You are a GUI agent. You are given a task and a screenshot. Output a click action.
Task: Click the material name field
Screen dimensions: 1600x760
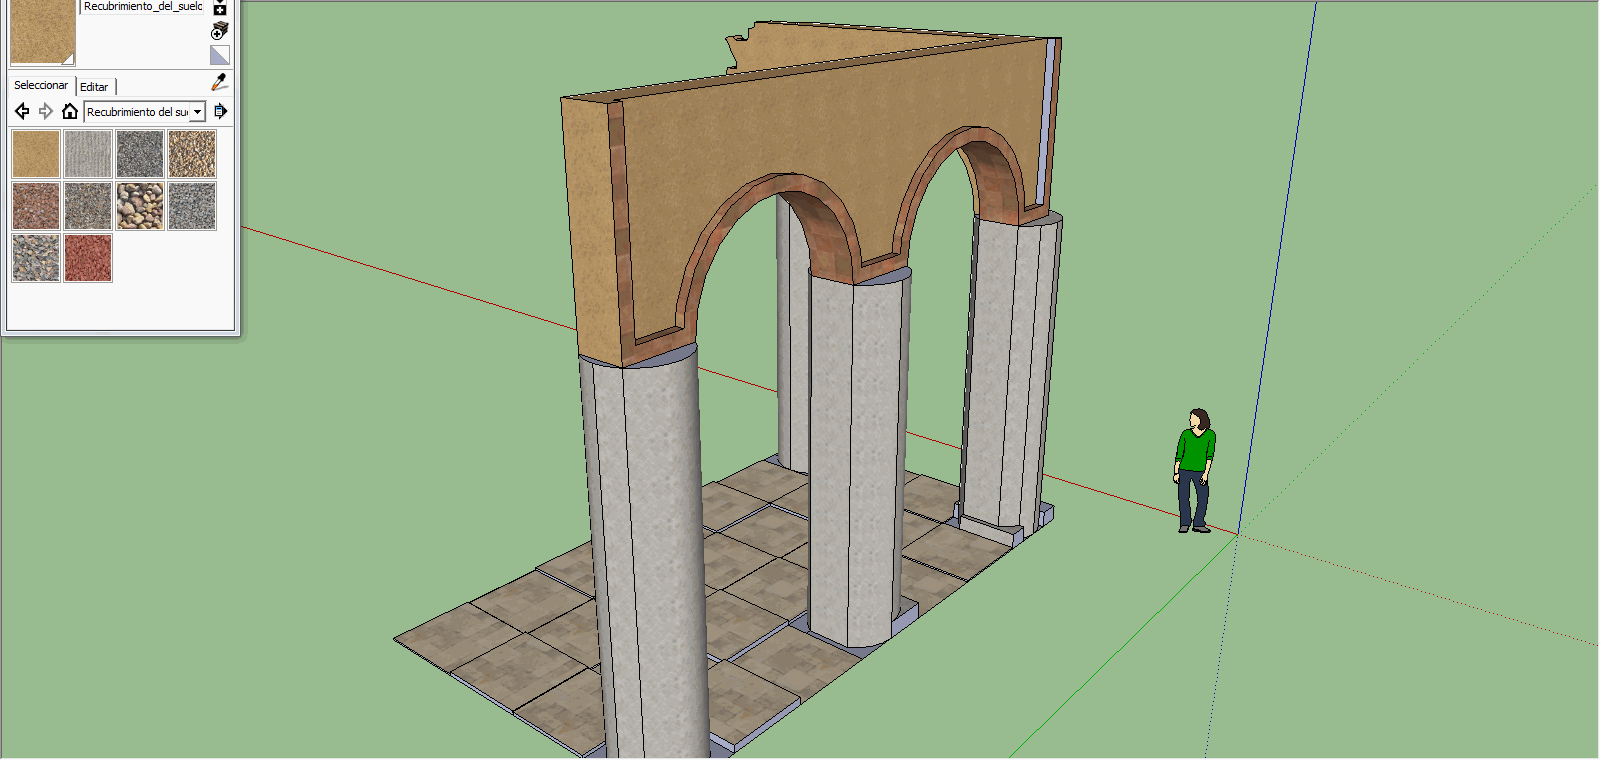click(142, 7)
